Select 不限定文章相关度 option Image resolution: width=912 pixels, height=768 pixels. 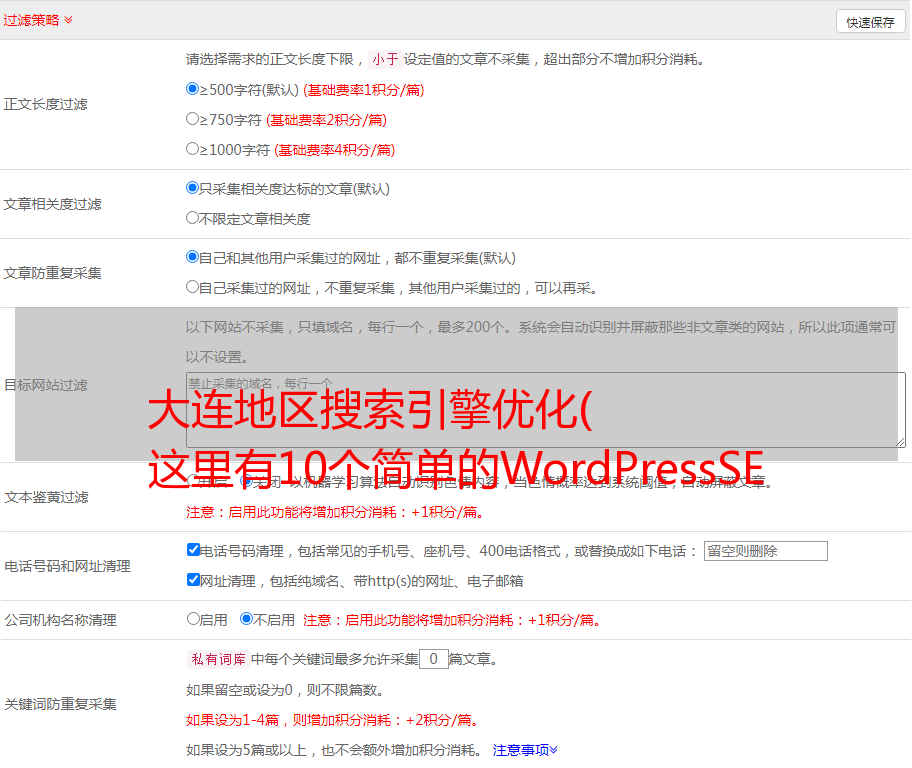(192, 218)
